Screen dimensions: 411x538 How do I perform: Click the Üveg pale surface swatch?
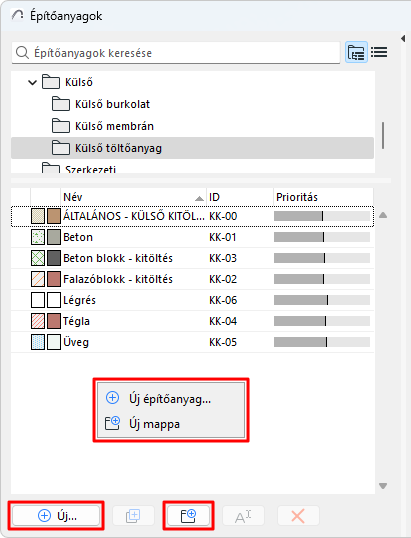pos(54,342)
